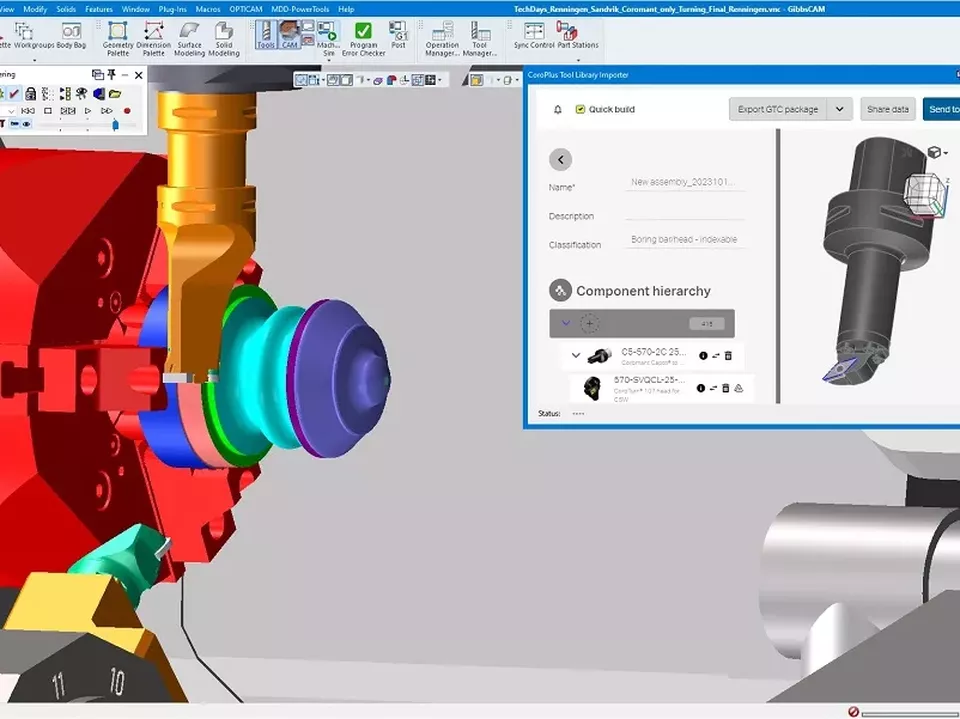Collapse the component hierarchy root row
Viewport: 960px width, 719px height.
(x=566, y=323)
